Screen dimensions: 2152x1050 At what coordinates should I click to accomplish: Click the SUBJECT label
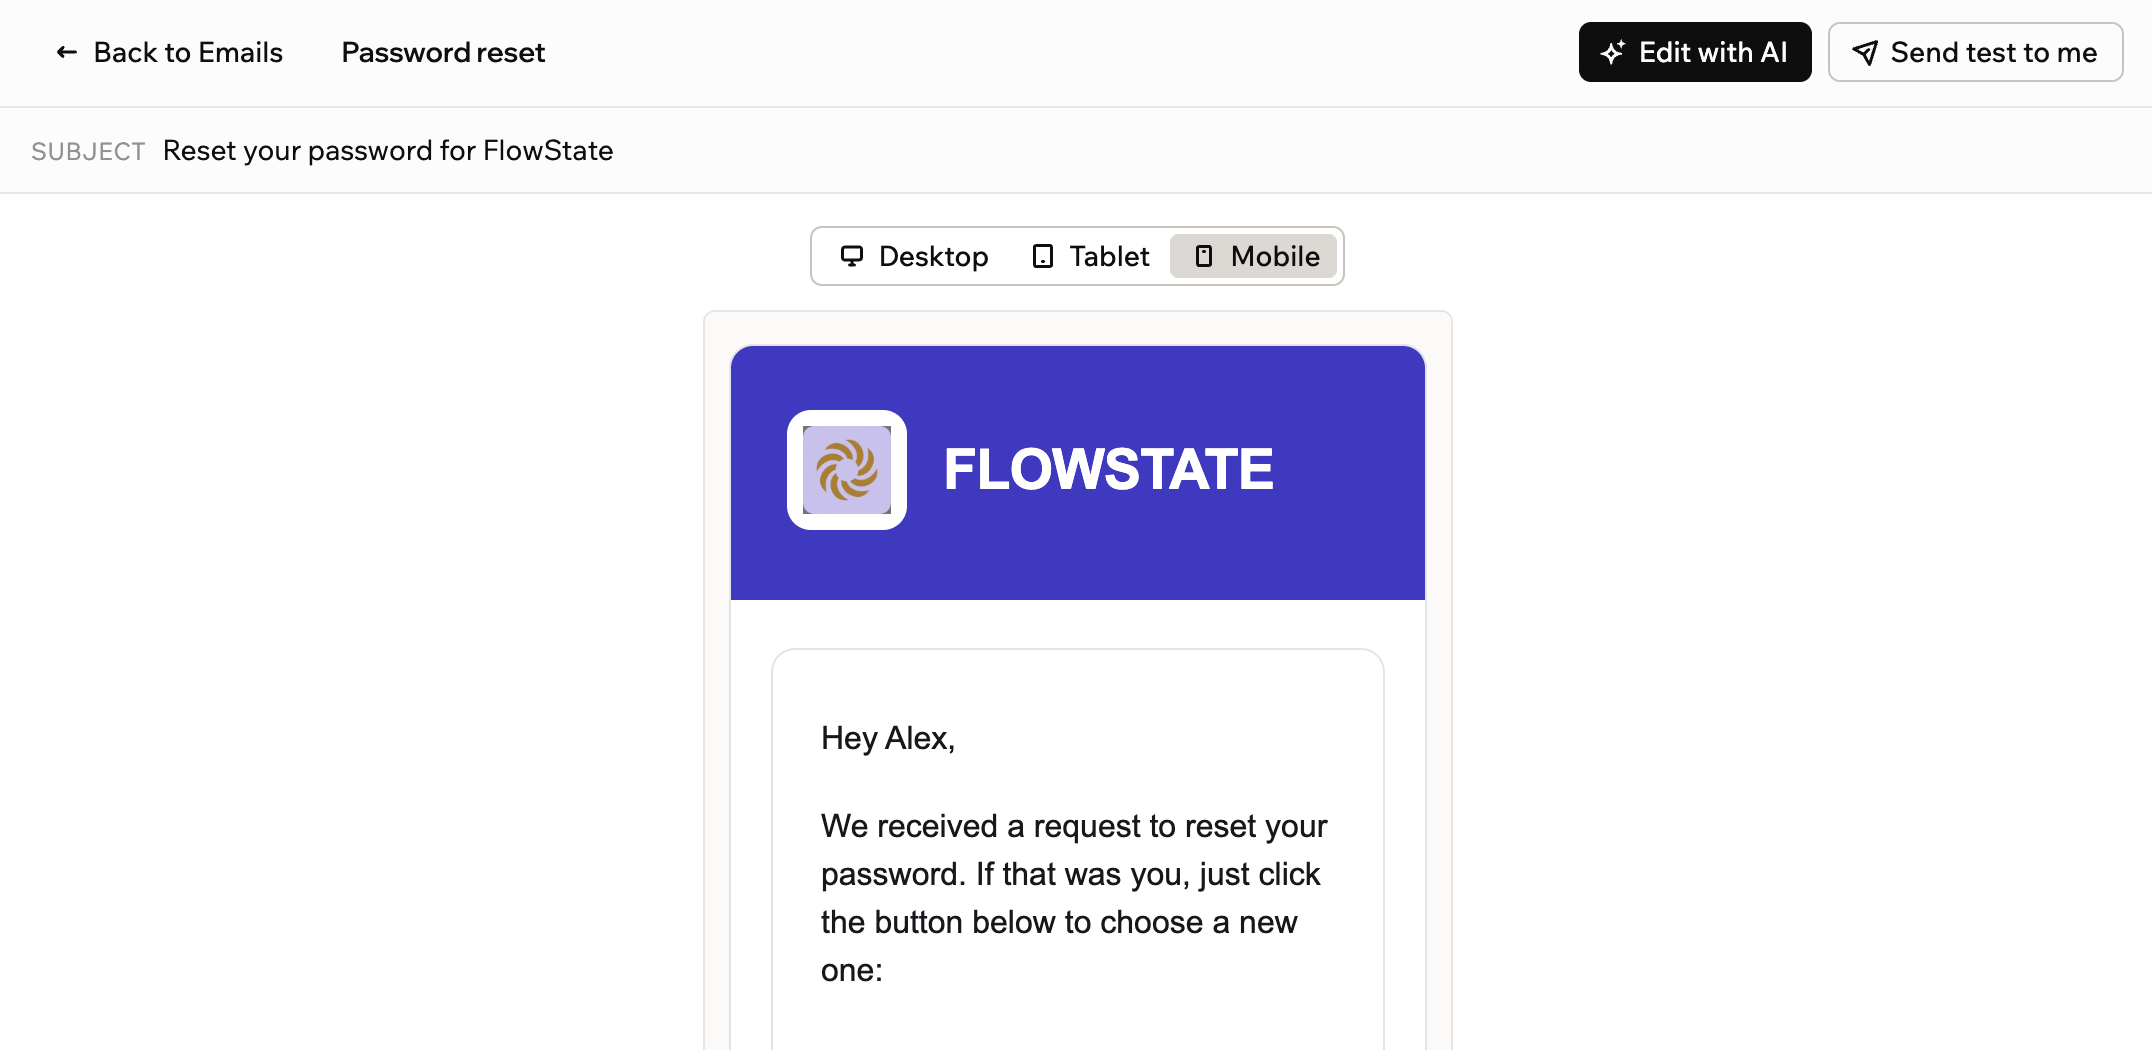coord(88,151)
